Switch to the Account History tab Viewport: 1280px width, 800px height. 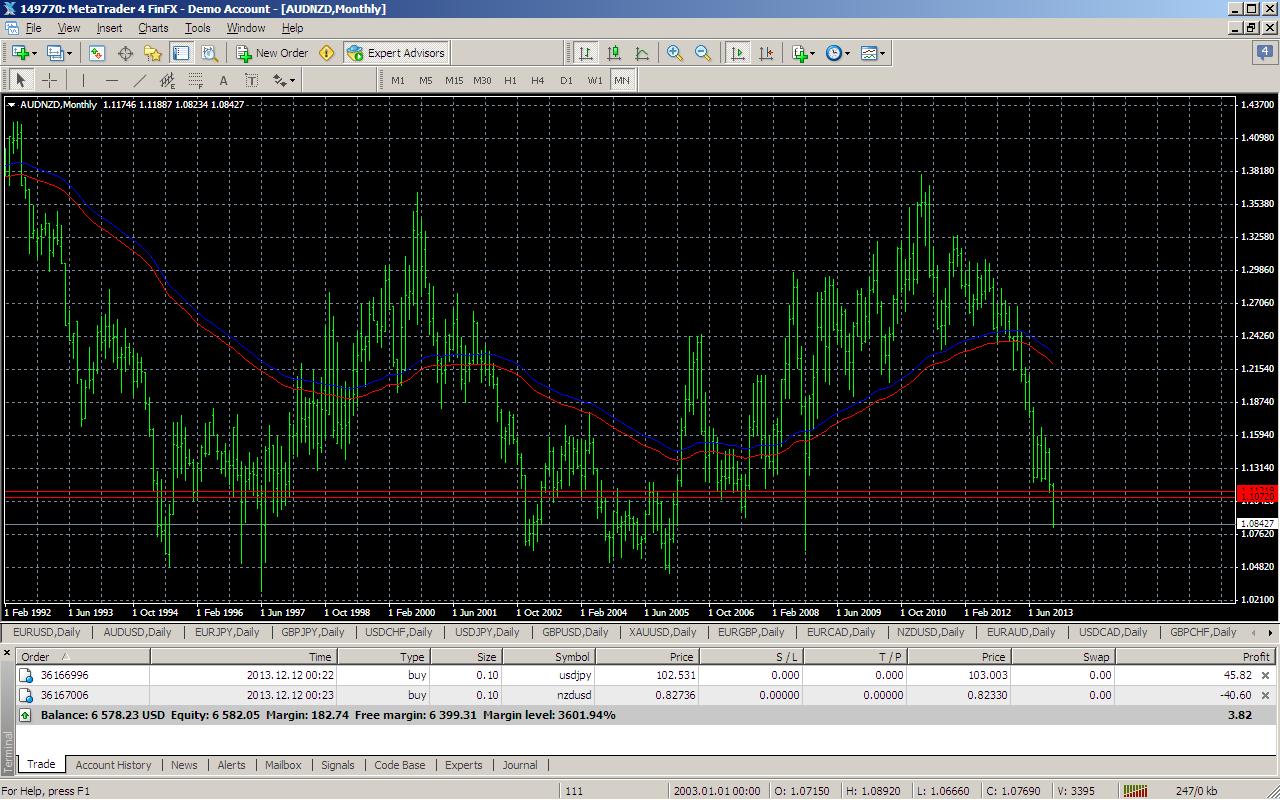[x=113, y=765]
